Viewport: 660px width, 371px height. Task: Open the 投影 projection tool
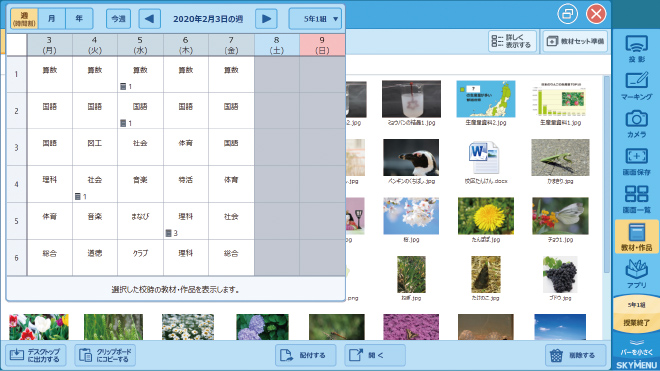(x=636, y=48)
